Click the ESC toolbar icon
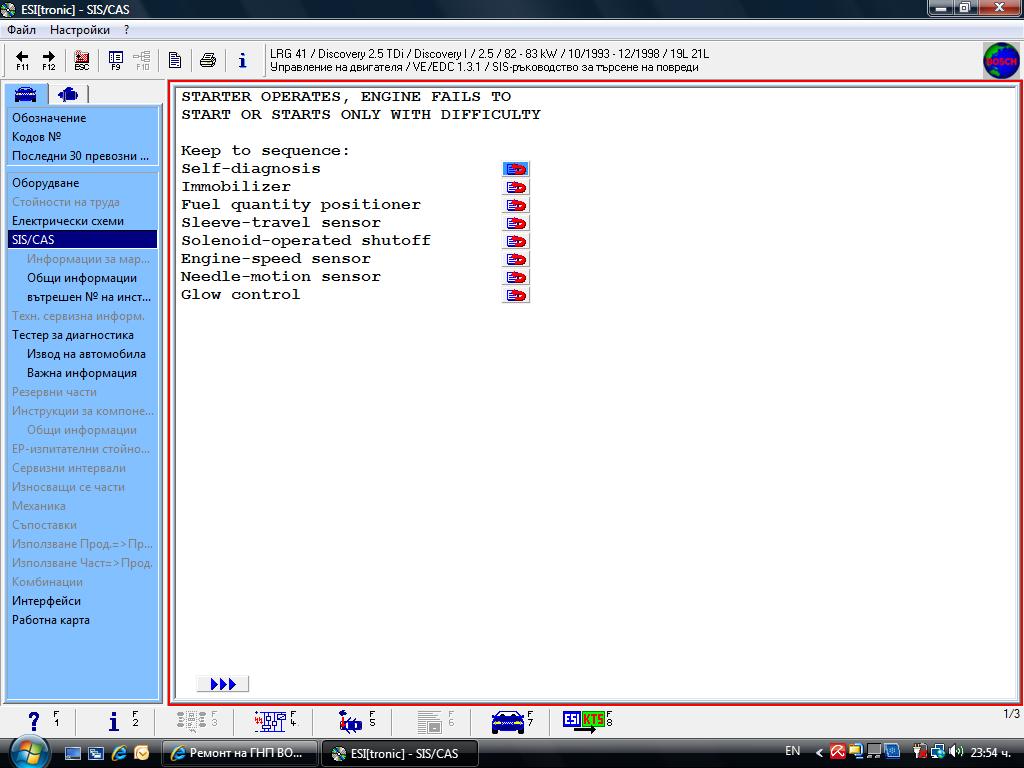 coord(82,60)
